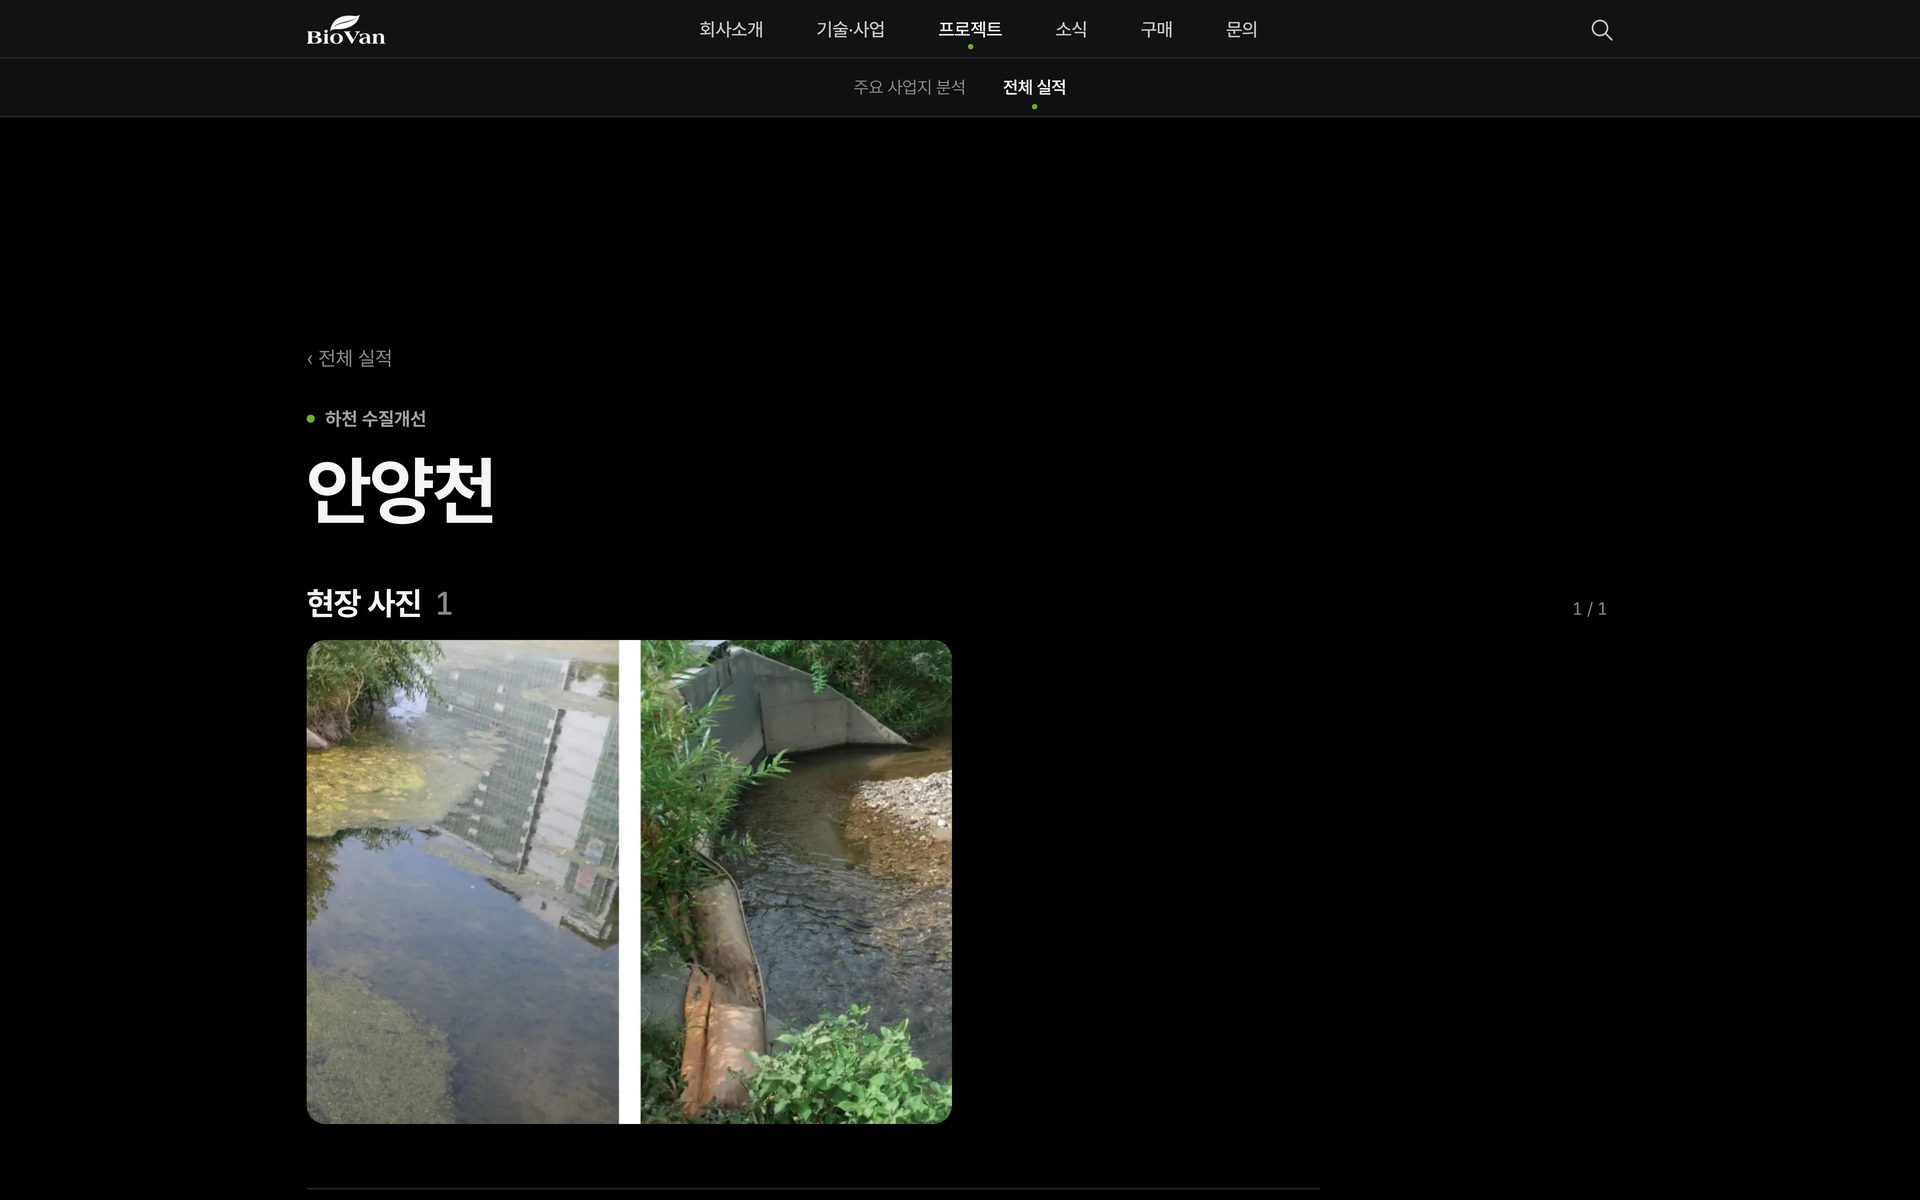The height and width of the screenshot is (1200, 1920).
Task: Open the 구매 menu
Action: tap(1156, 30)
